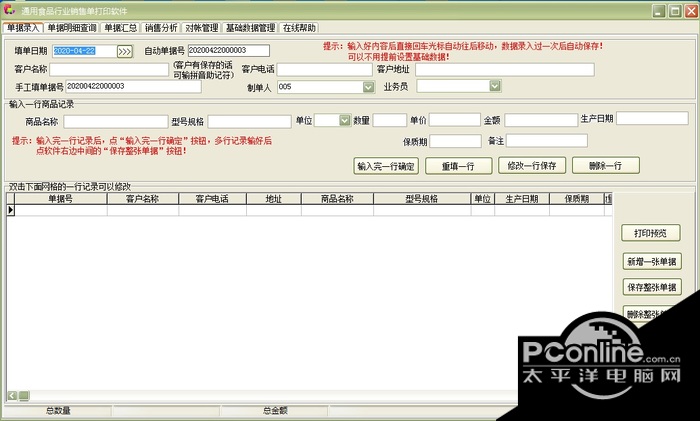Click the application logo icon in title bar
Viewport: 700px width, 421px height.
9,10
